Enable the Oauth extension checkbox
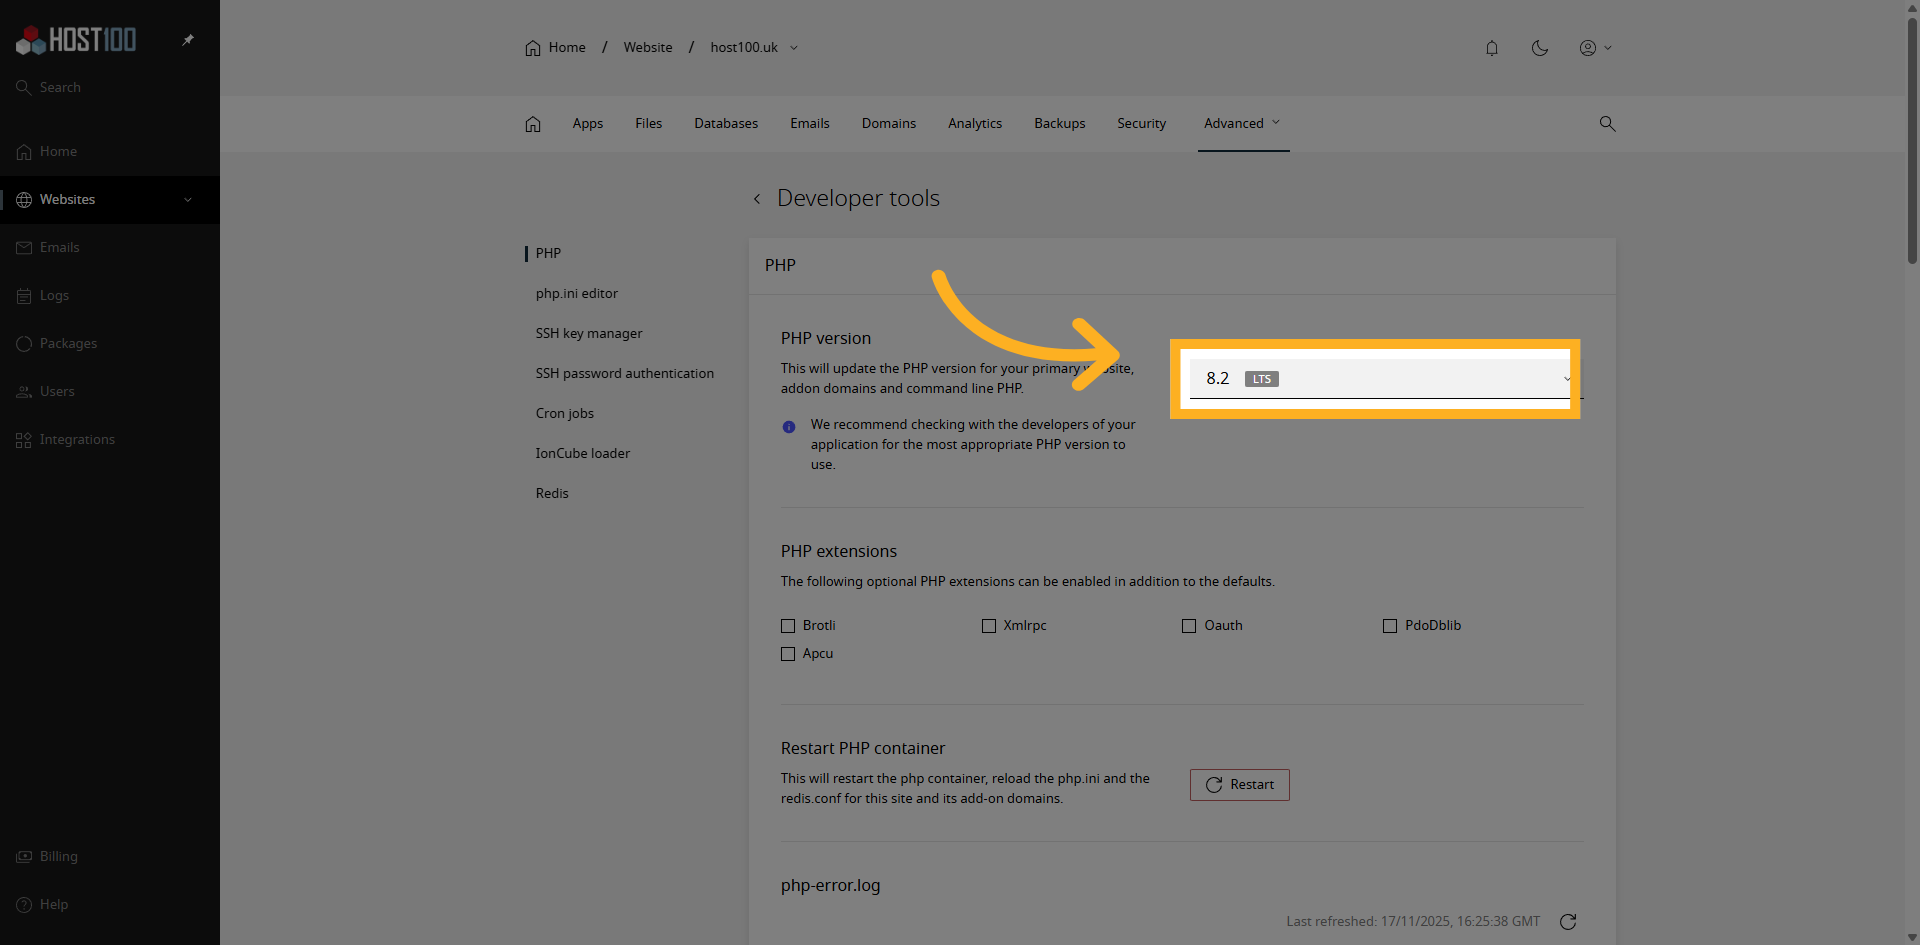The width and height of the screenshot is (1920, 945). point(1189,626)
